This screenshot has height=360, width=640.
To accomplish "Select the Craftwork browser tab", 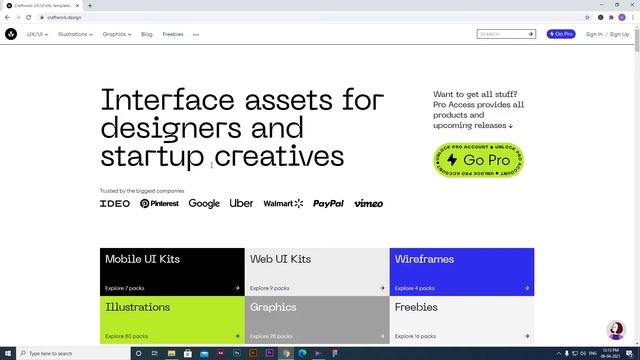I will point(42,6).
